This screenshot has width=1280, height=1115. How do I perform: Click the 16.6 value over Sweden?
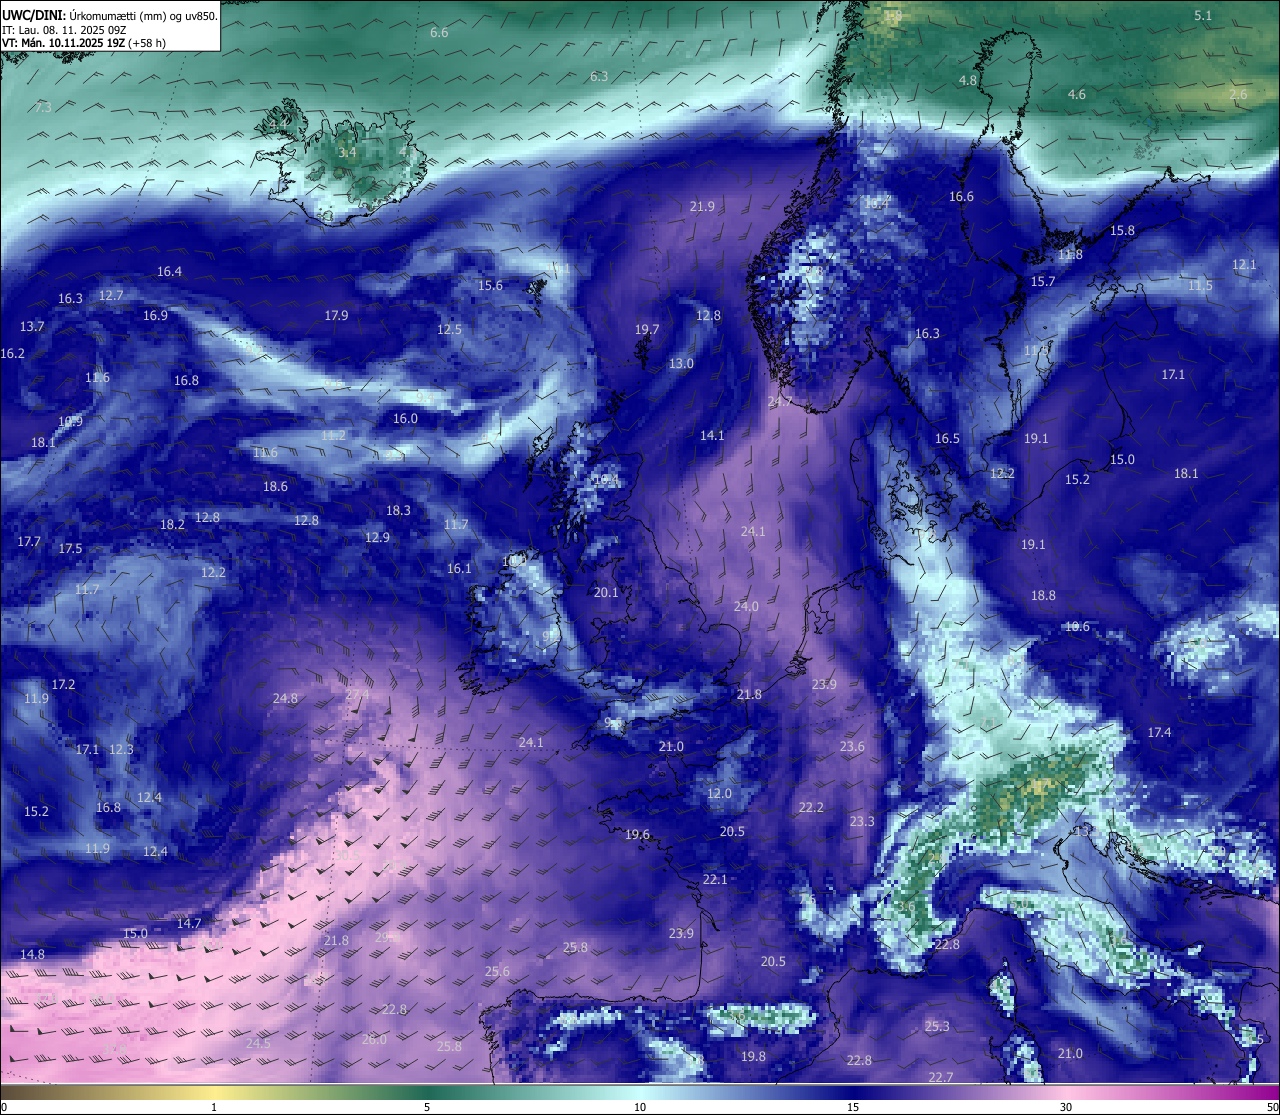point(961,197)
